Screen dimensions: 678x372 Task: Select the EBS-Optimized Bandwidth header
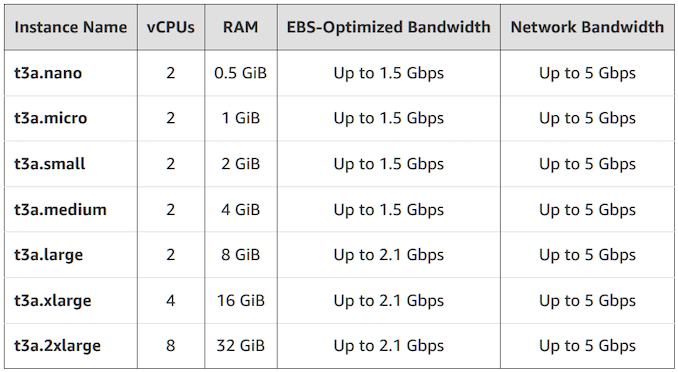click(389, 27)
